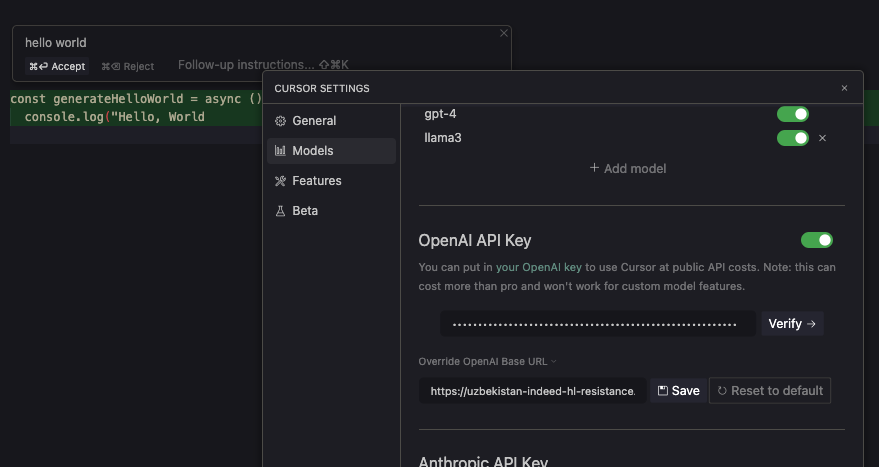
Task: Open the 'your OpenAI key' link
Action: pyautogui.click(x=539, y=267)
